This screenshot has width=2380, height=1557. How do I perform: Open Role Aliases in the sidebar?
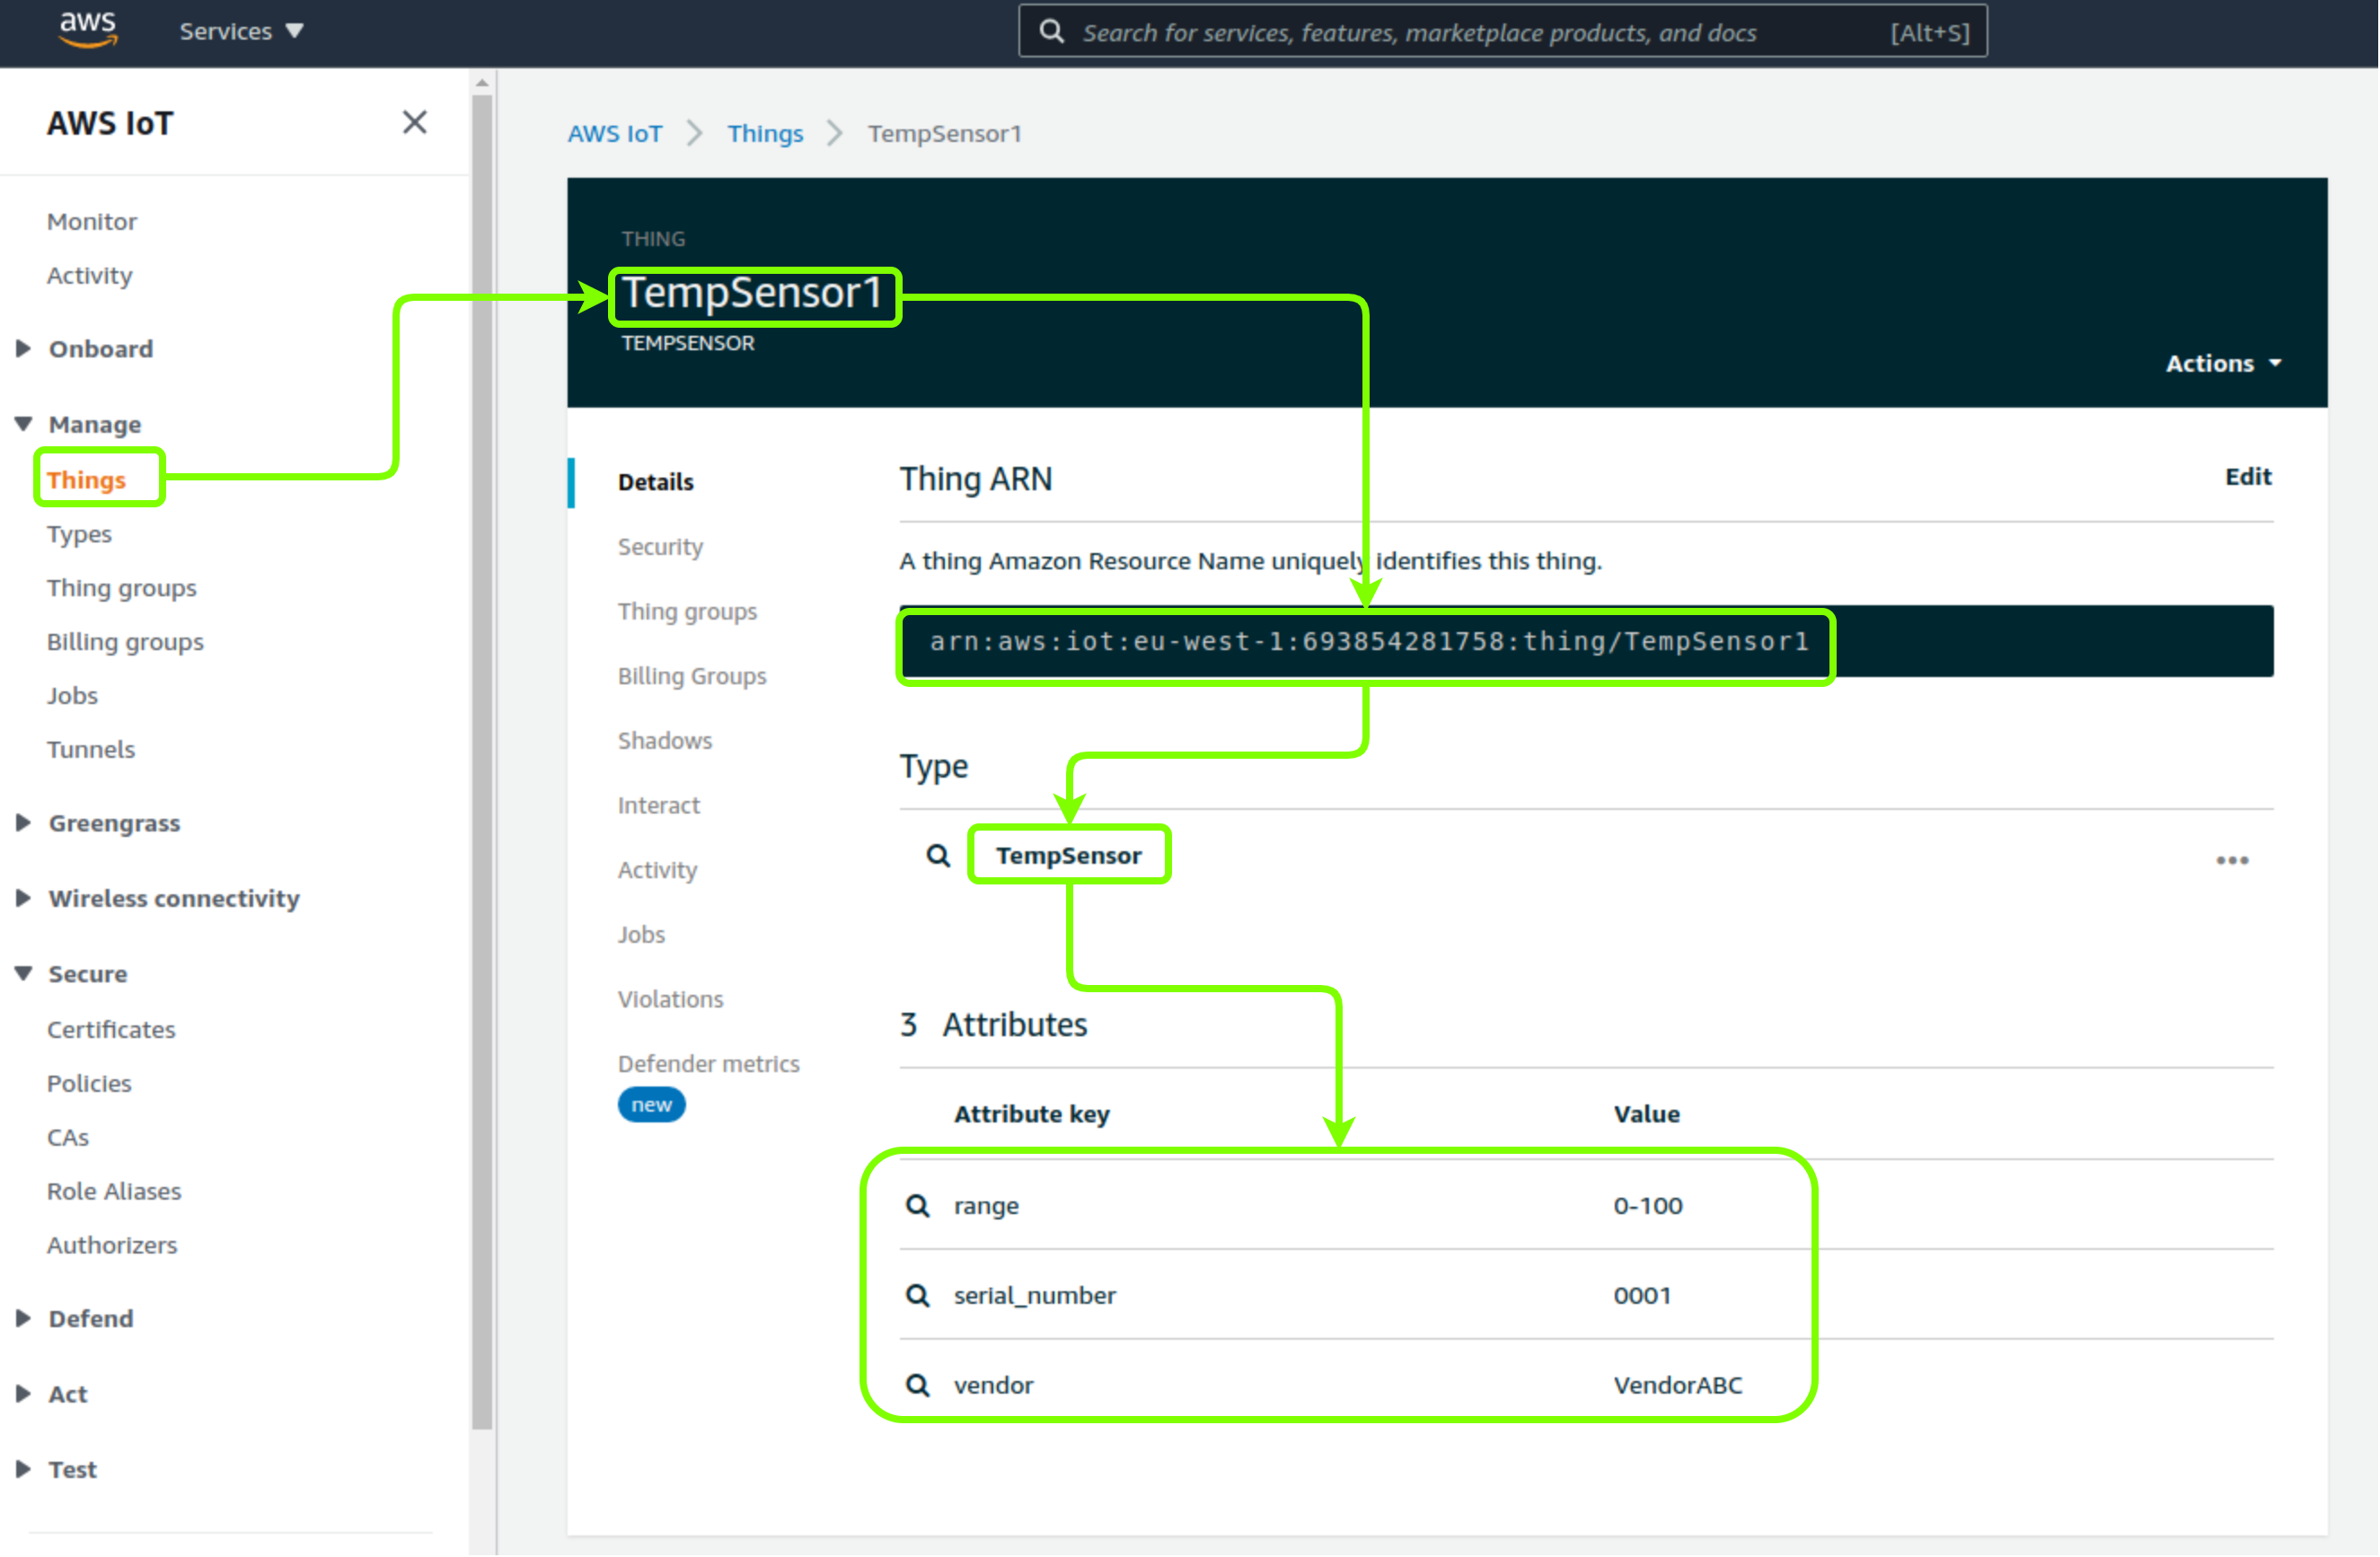click(x=114, y=1192)
